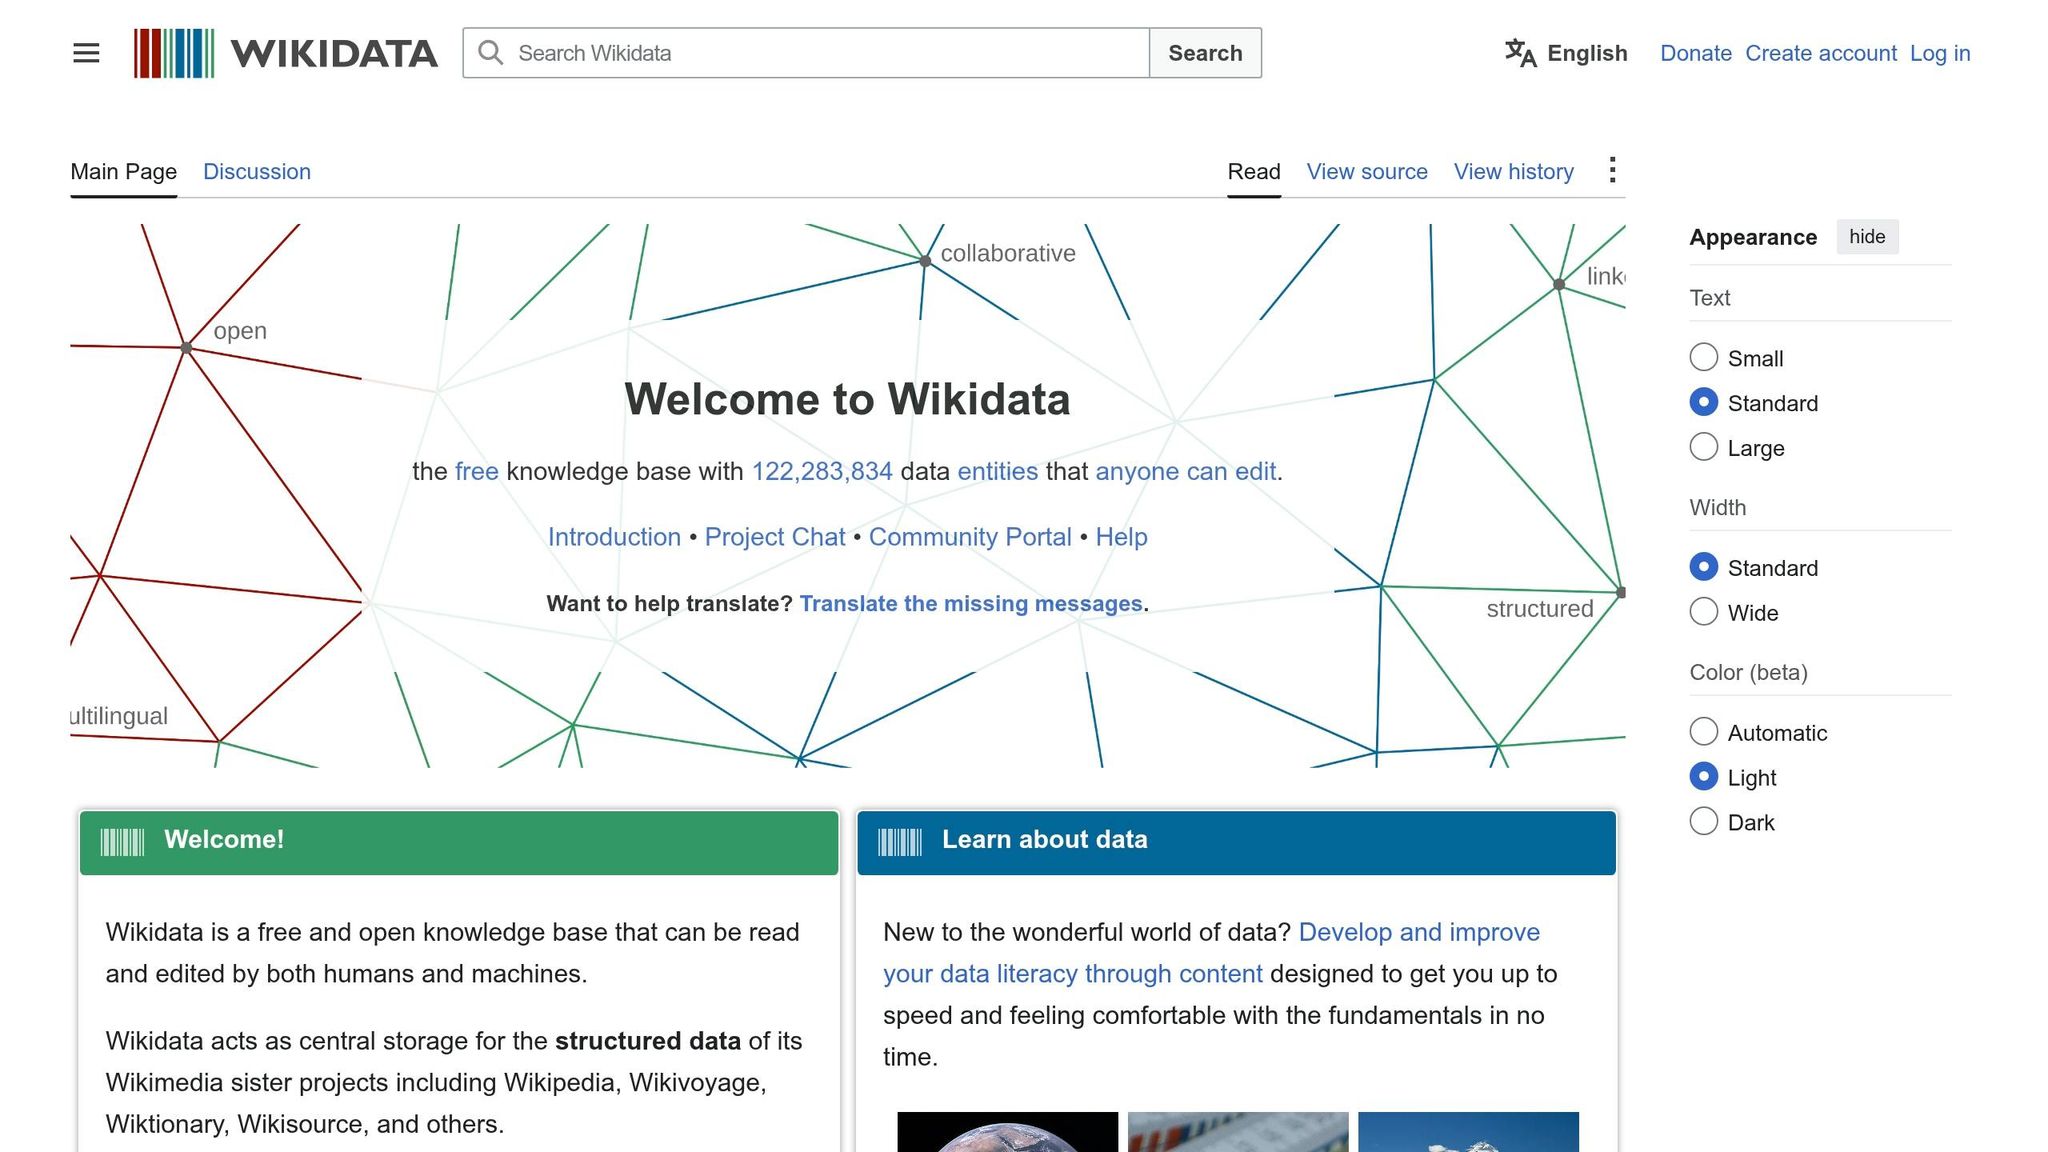Focus the Search Wikidata input field
The width and height of the screenshot is (2048, 1152).
tap(806, 53)
